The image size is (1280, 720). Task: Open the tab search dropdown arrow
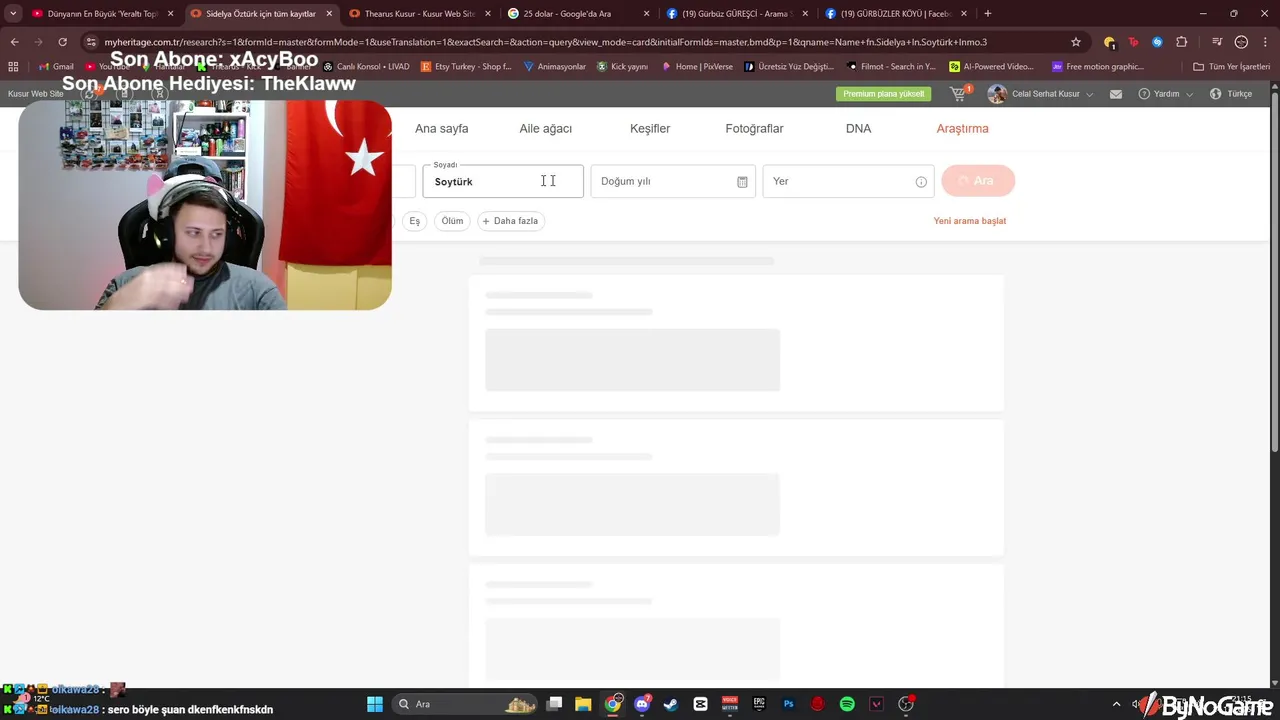[12, 14]
